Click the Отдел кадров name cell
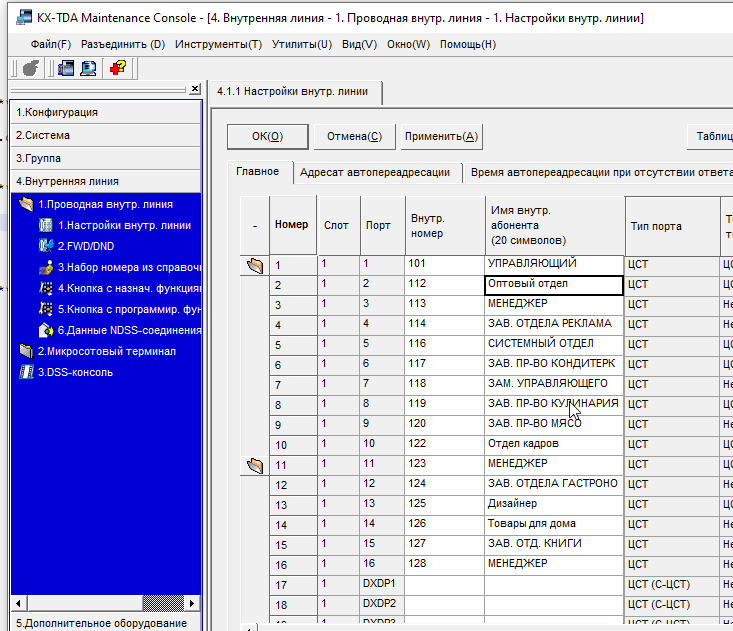The image size is (733, 631). (x=554, y=445)
